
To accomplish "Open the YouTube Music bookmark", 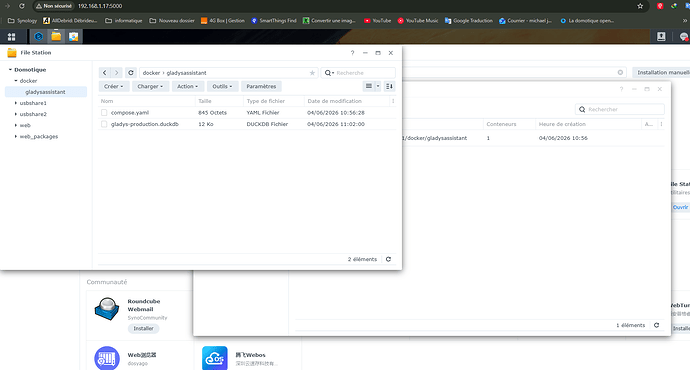I will click(x=418, y=20).
